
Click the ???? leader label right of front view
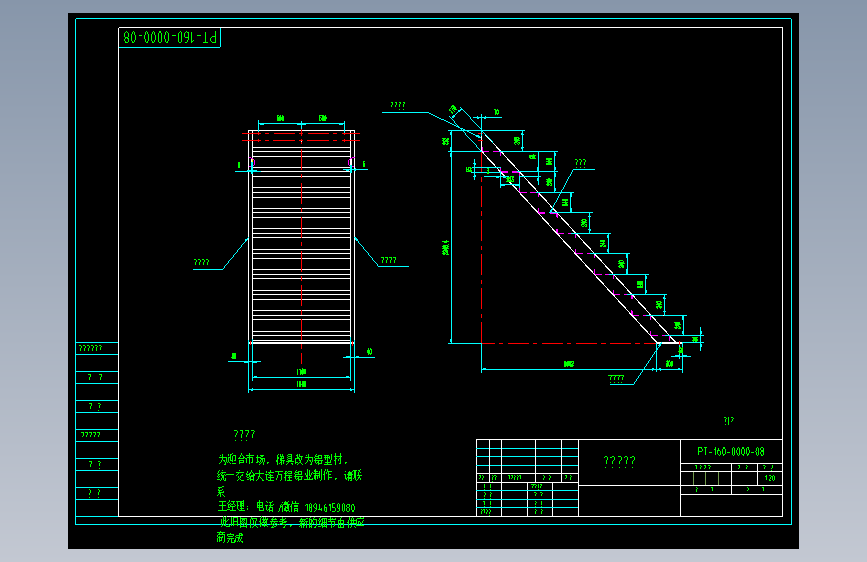(x=388, y=260)
